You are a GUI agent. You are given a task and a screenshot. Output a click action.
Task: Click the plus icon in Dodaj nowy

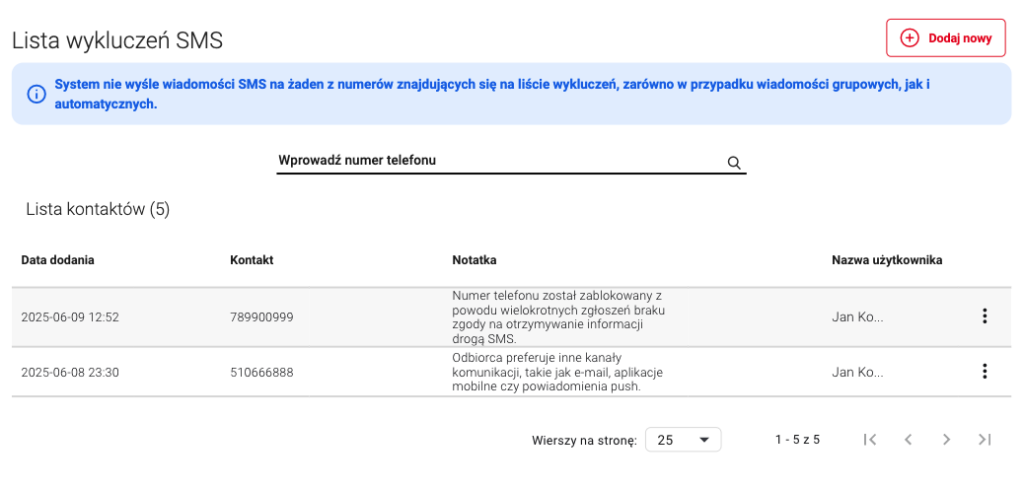(x=909, y=38)
